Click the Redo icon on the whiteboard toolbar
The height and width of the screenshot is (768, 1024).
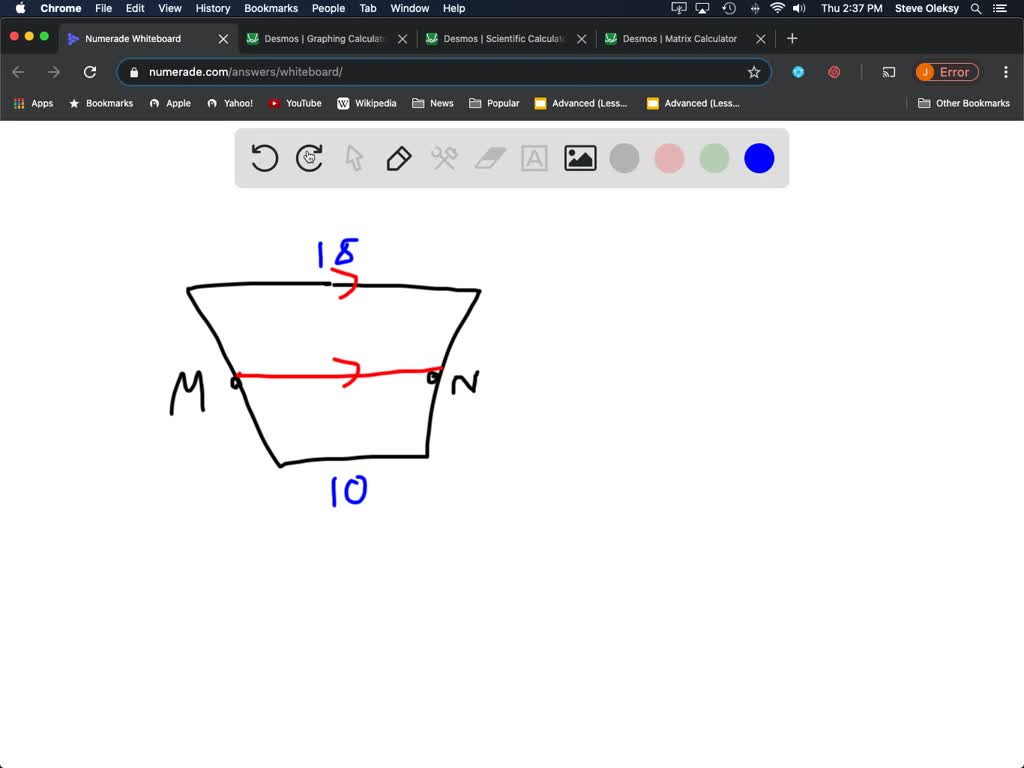click(x=308, y=158)
